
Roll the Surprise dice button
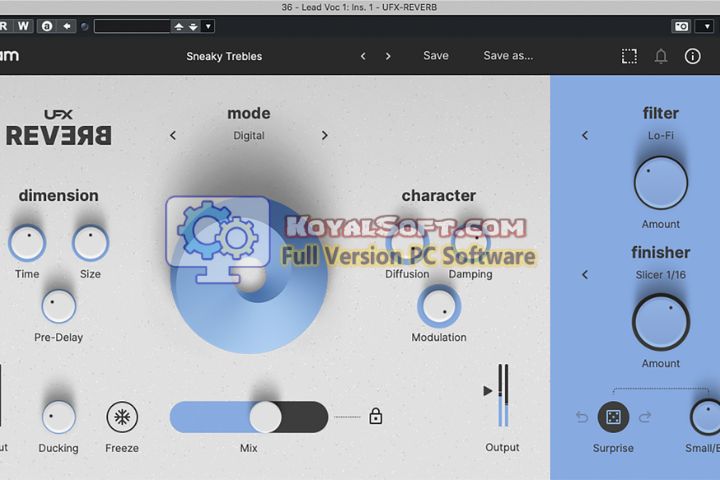click(x=613, y=417)
